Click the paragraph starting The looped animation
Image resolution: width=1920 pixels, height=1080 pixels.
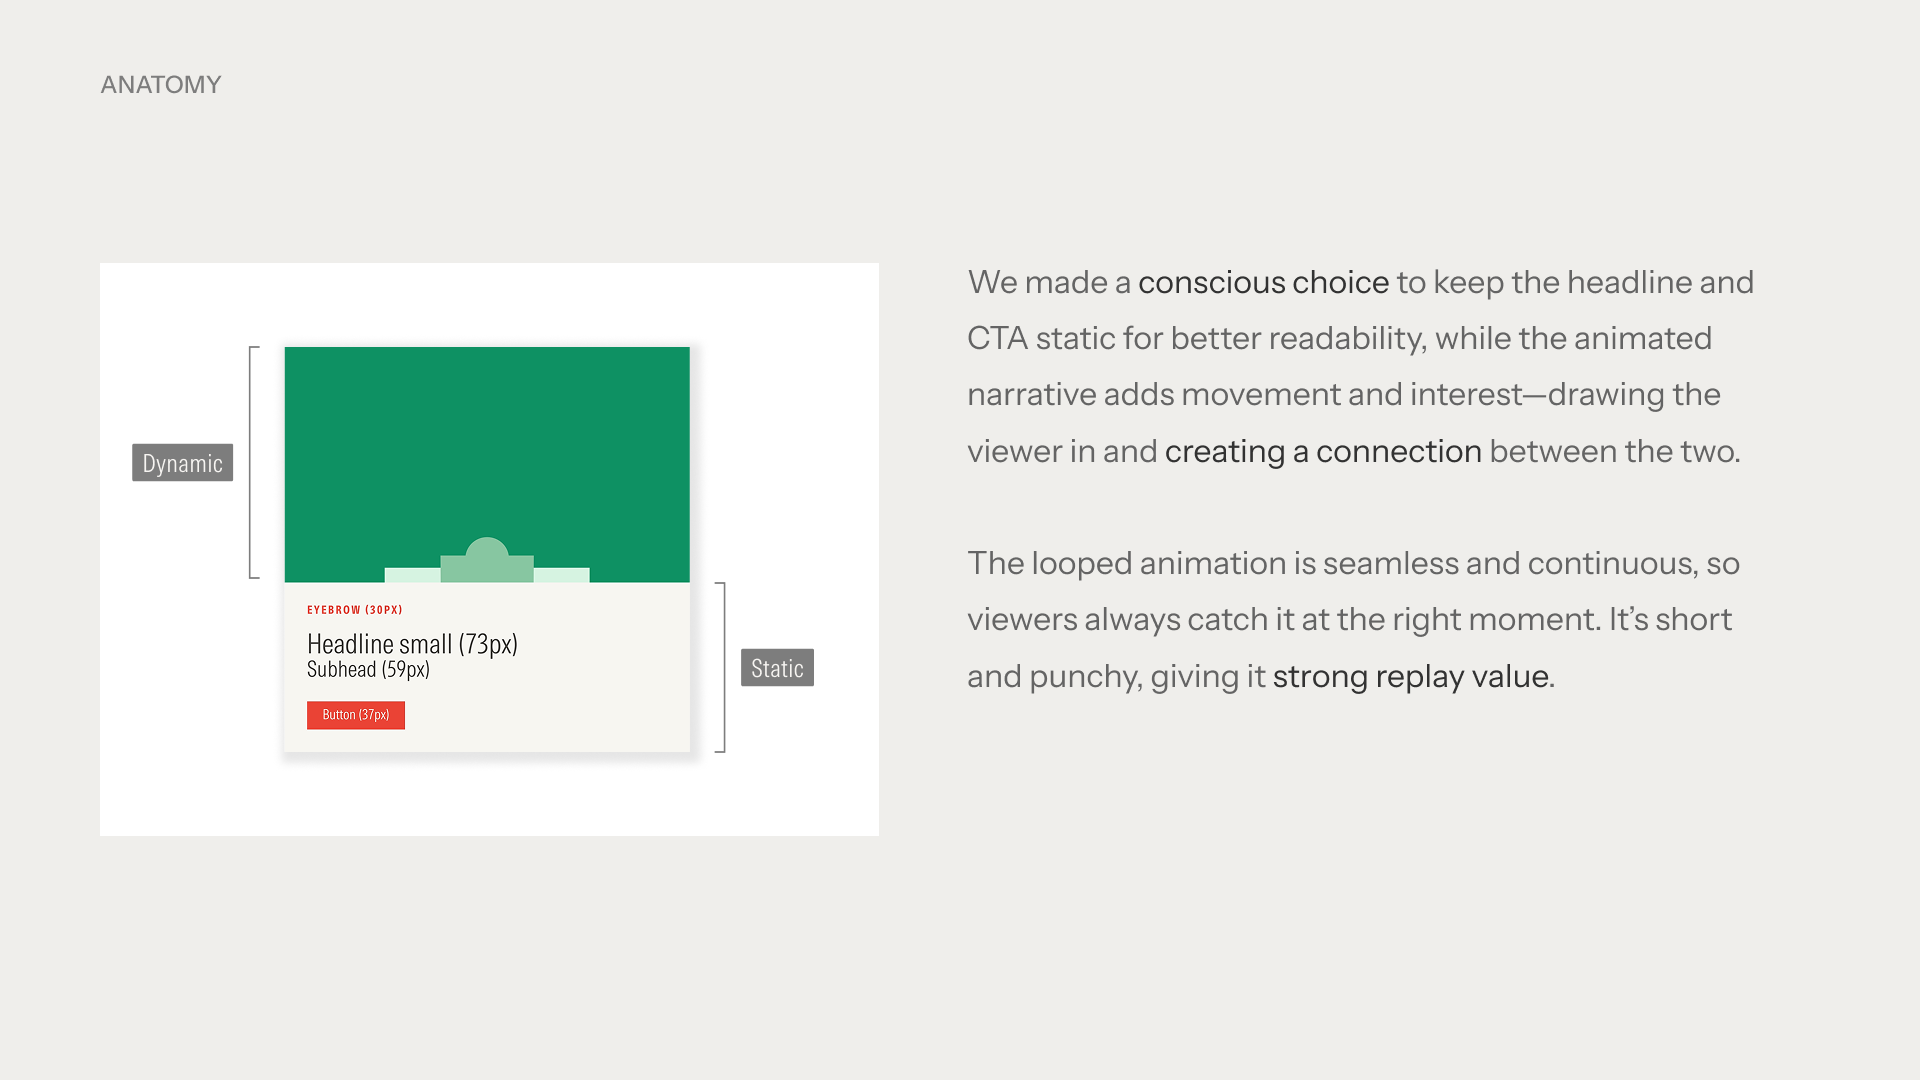(x=1352, y=620)
